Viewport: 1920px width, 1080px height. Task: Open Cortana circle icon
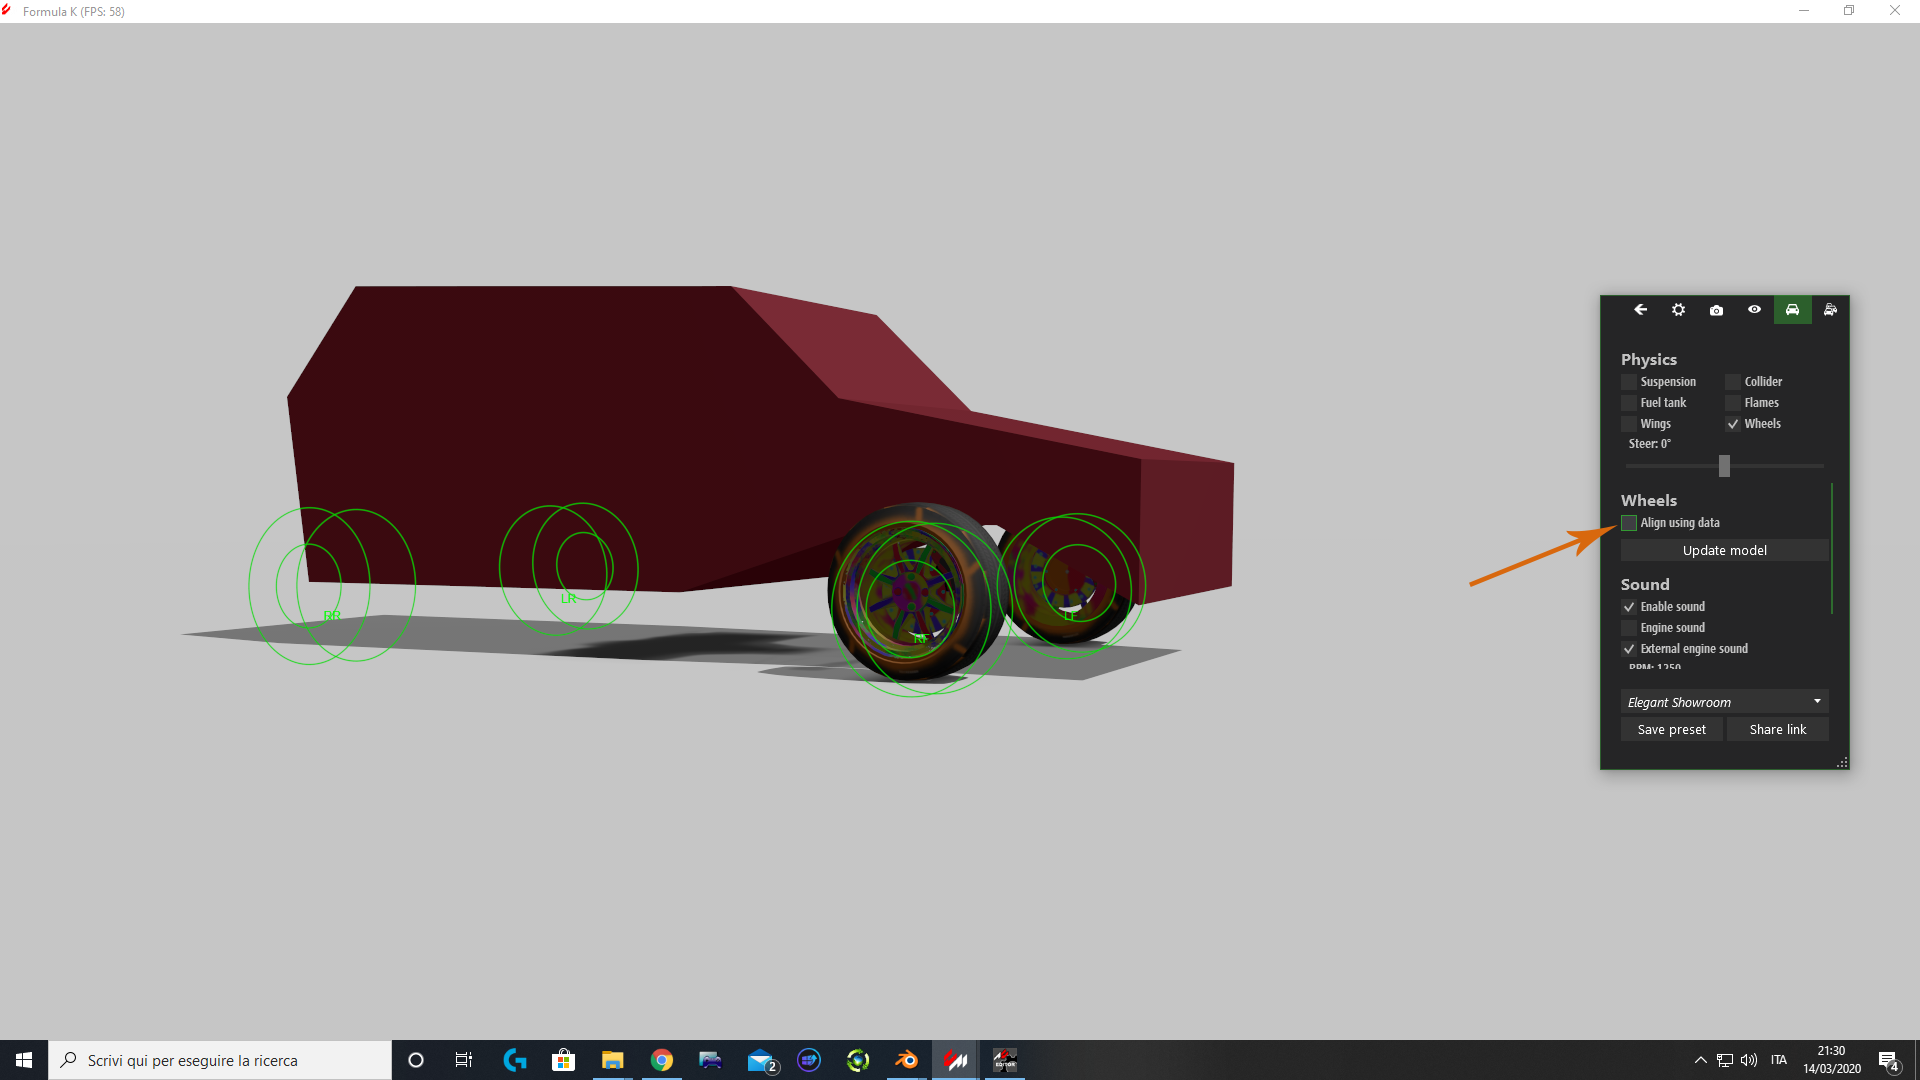pos(416,1060)
